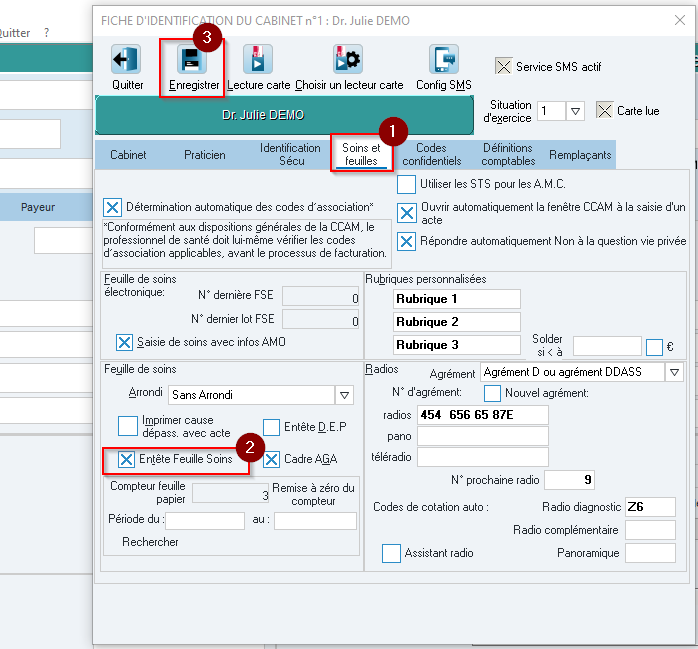
Task: Toggle Détermination automatique des codes d'association
Action: pos(113,207)
